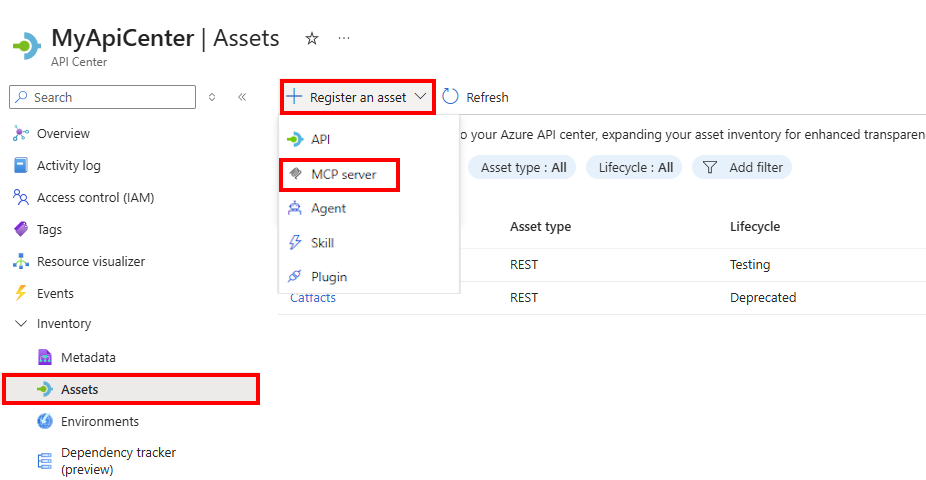Open Metadata under Inventory
The image size is (926, 480).
click(x=88, y=357)
